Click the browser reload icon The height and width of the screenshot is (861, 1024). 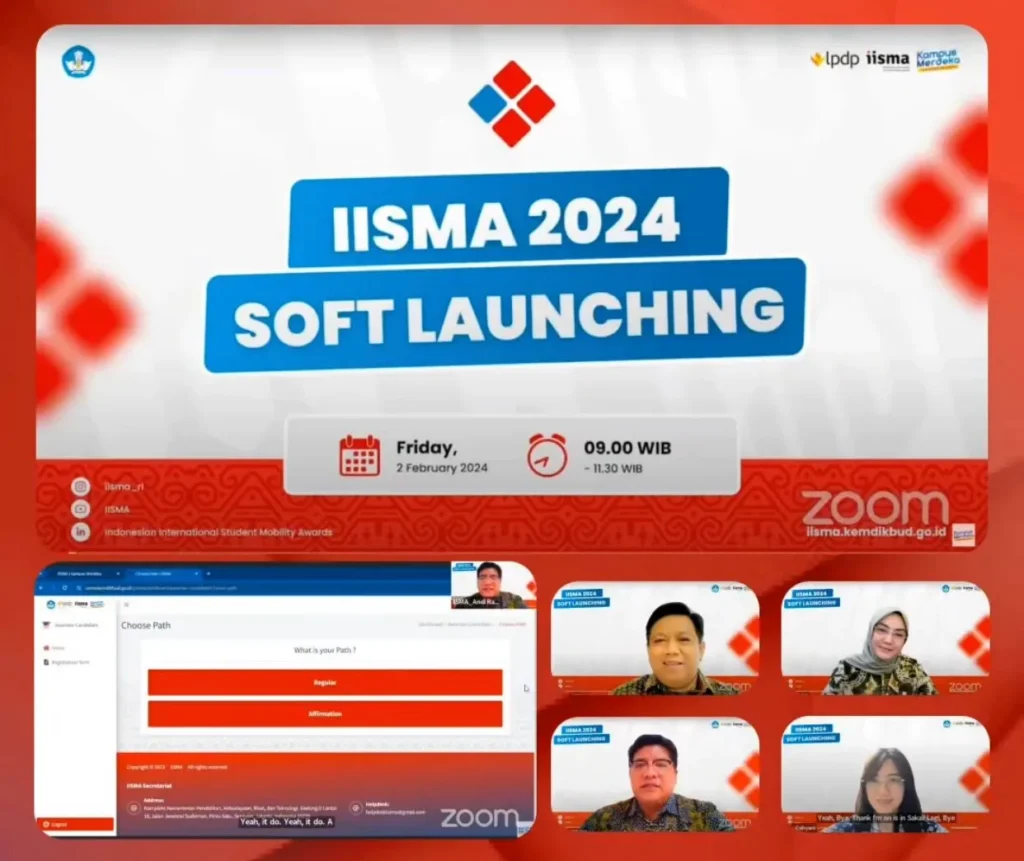pyautogui.click(x=65, y=588)
